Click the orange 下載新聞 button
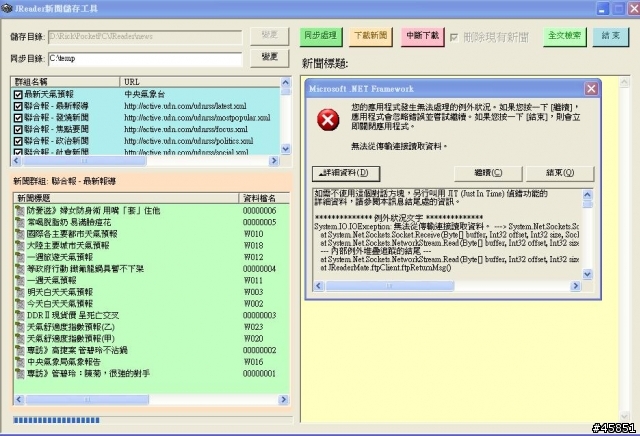Image resolution: width=640 pixels, height=436 pixels. 371,36
